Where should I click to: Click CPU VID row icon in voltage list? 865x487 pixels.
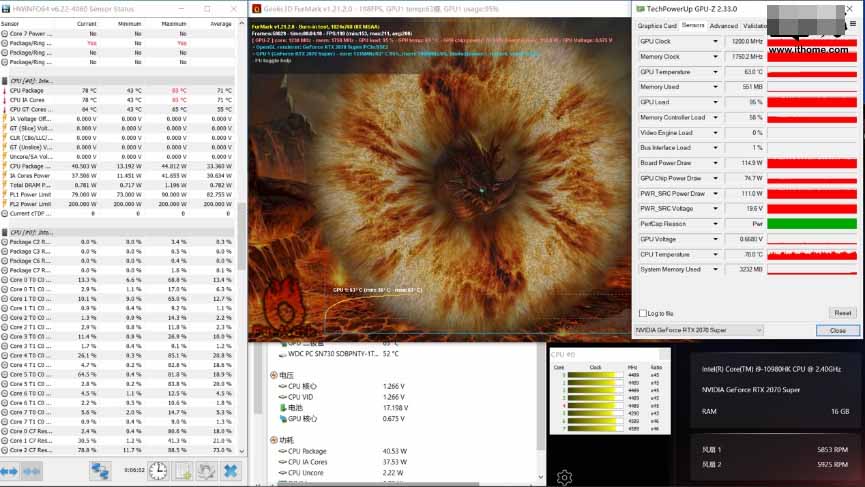pyautogui.click(x=283, y=397)
